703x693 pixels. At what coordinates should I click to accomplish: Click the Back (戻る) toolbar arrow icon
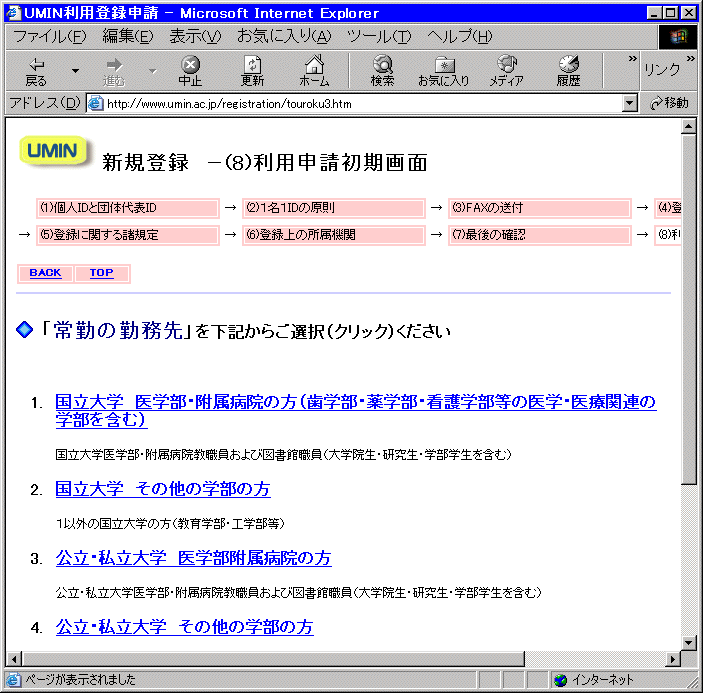tap(36, 65)
